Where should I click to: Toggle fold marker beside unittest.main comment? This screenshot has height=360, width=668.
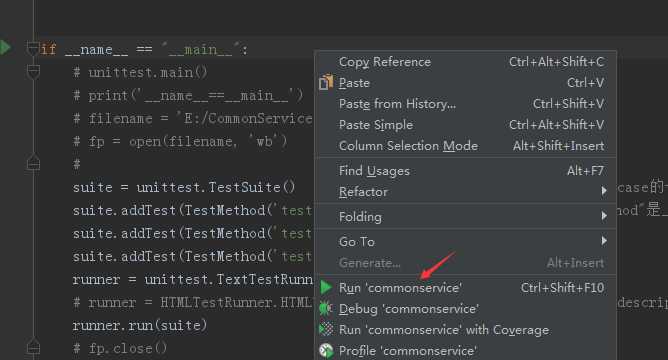tap(33, 72)
